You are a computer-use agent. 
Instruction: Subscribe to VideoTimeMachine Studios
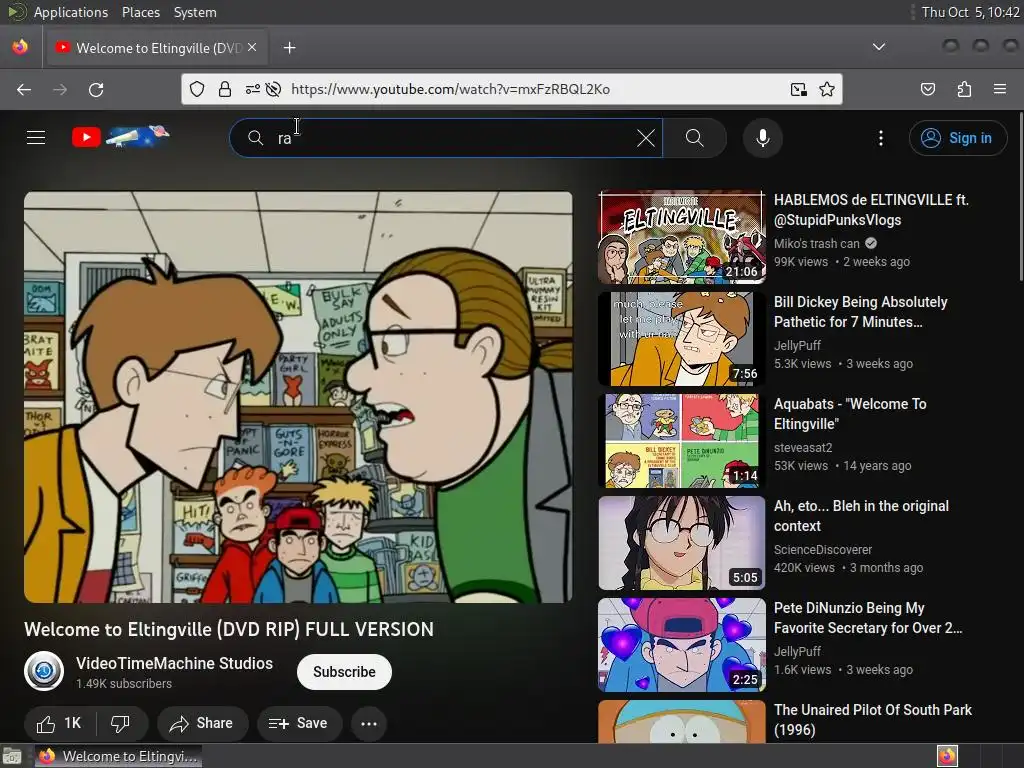click(x=344, y=671)
